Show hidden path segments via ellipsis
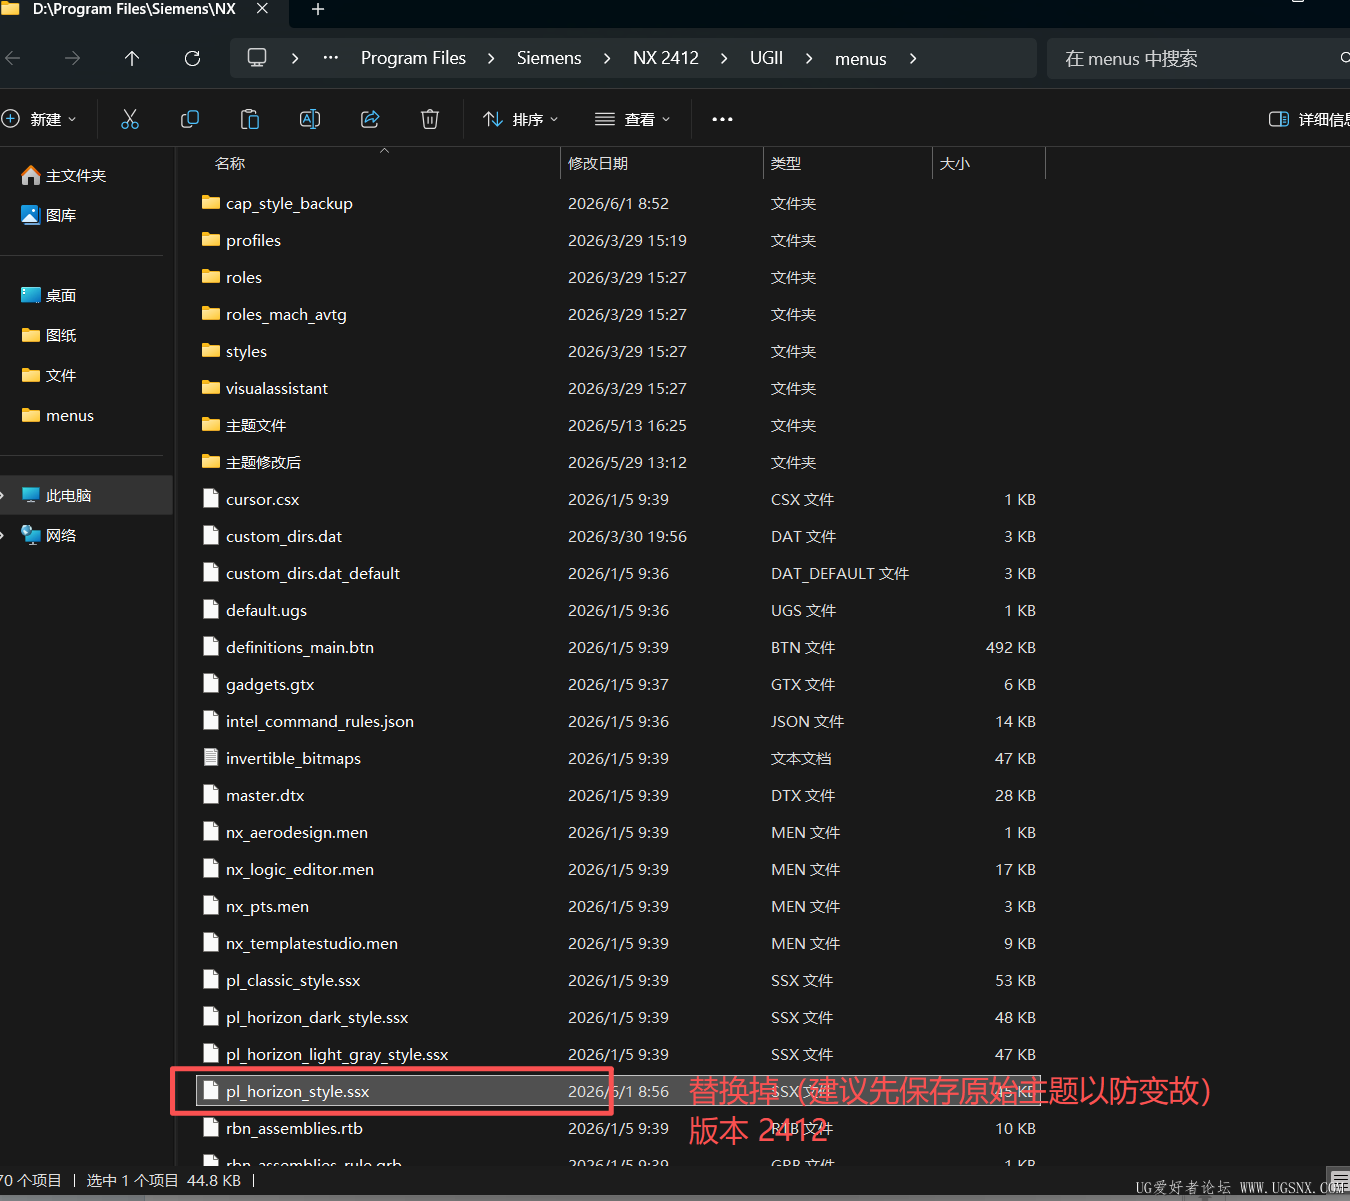1350x1201 pixels. pyautogui.click(x=331, y=58)
